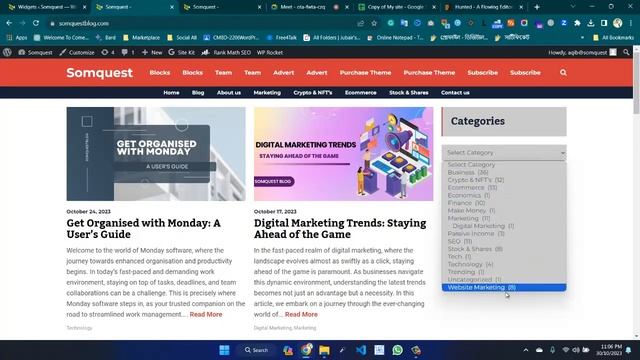Open the comments bubble in admin bar

coord(128,52)
